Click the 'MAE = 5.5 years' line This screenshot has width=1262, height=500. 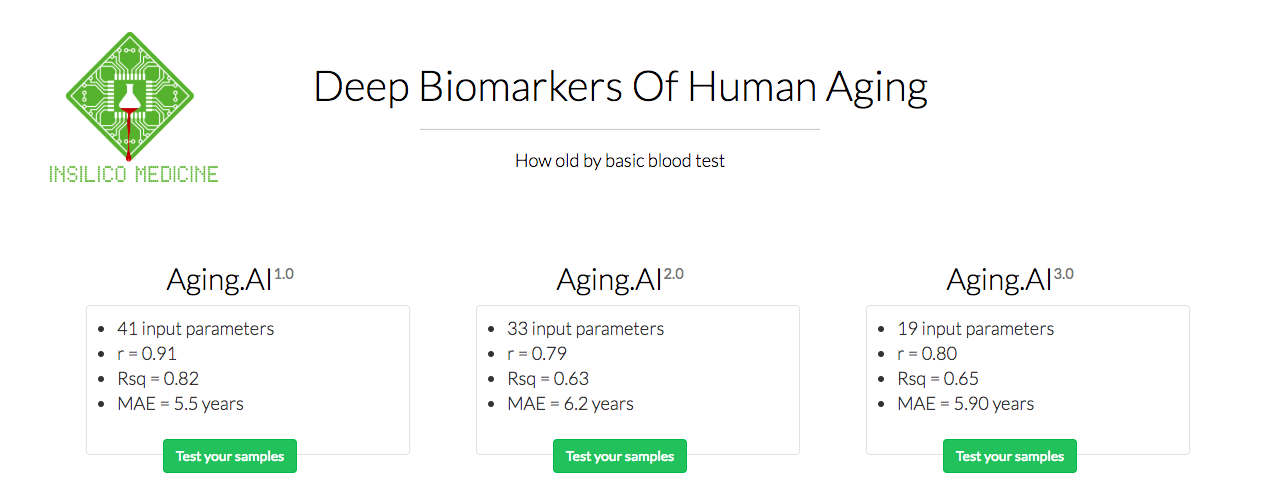pyautogui.click(x=180, y=404)
